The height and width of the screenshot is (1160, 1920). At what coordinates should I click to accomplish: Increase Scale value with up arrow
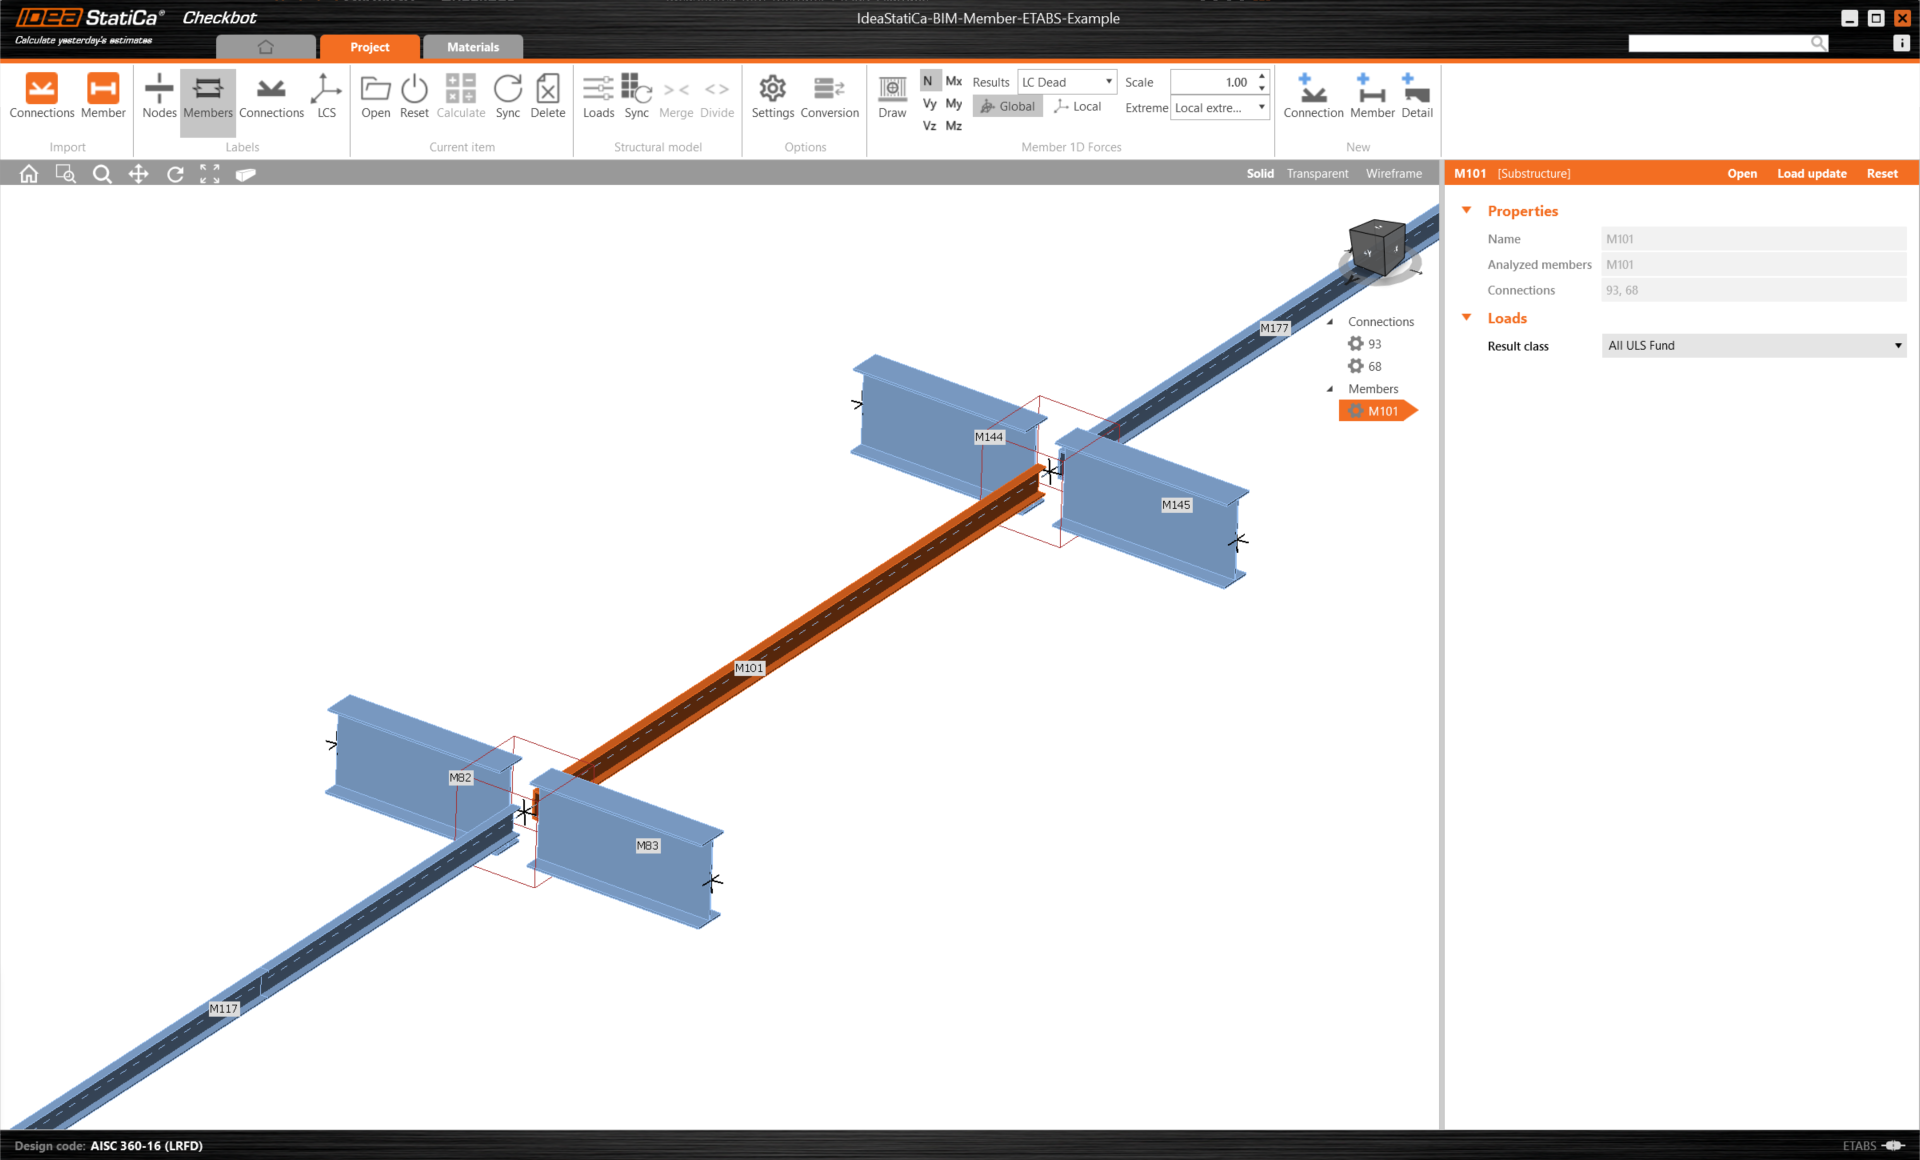click(x=1262, y=76)
